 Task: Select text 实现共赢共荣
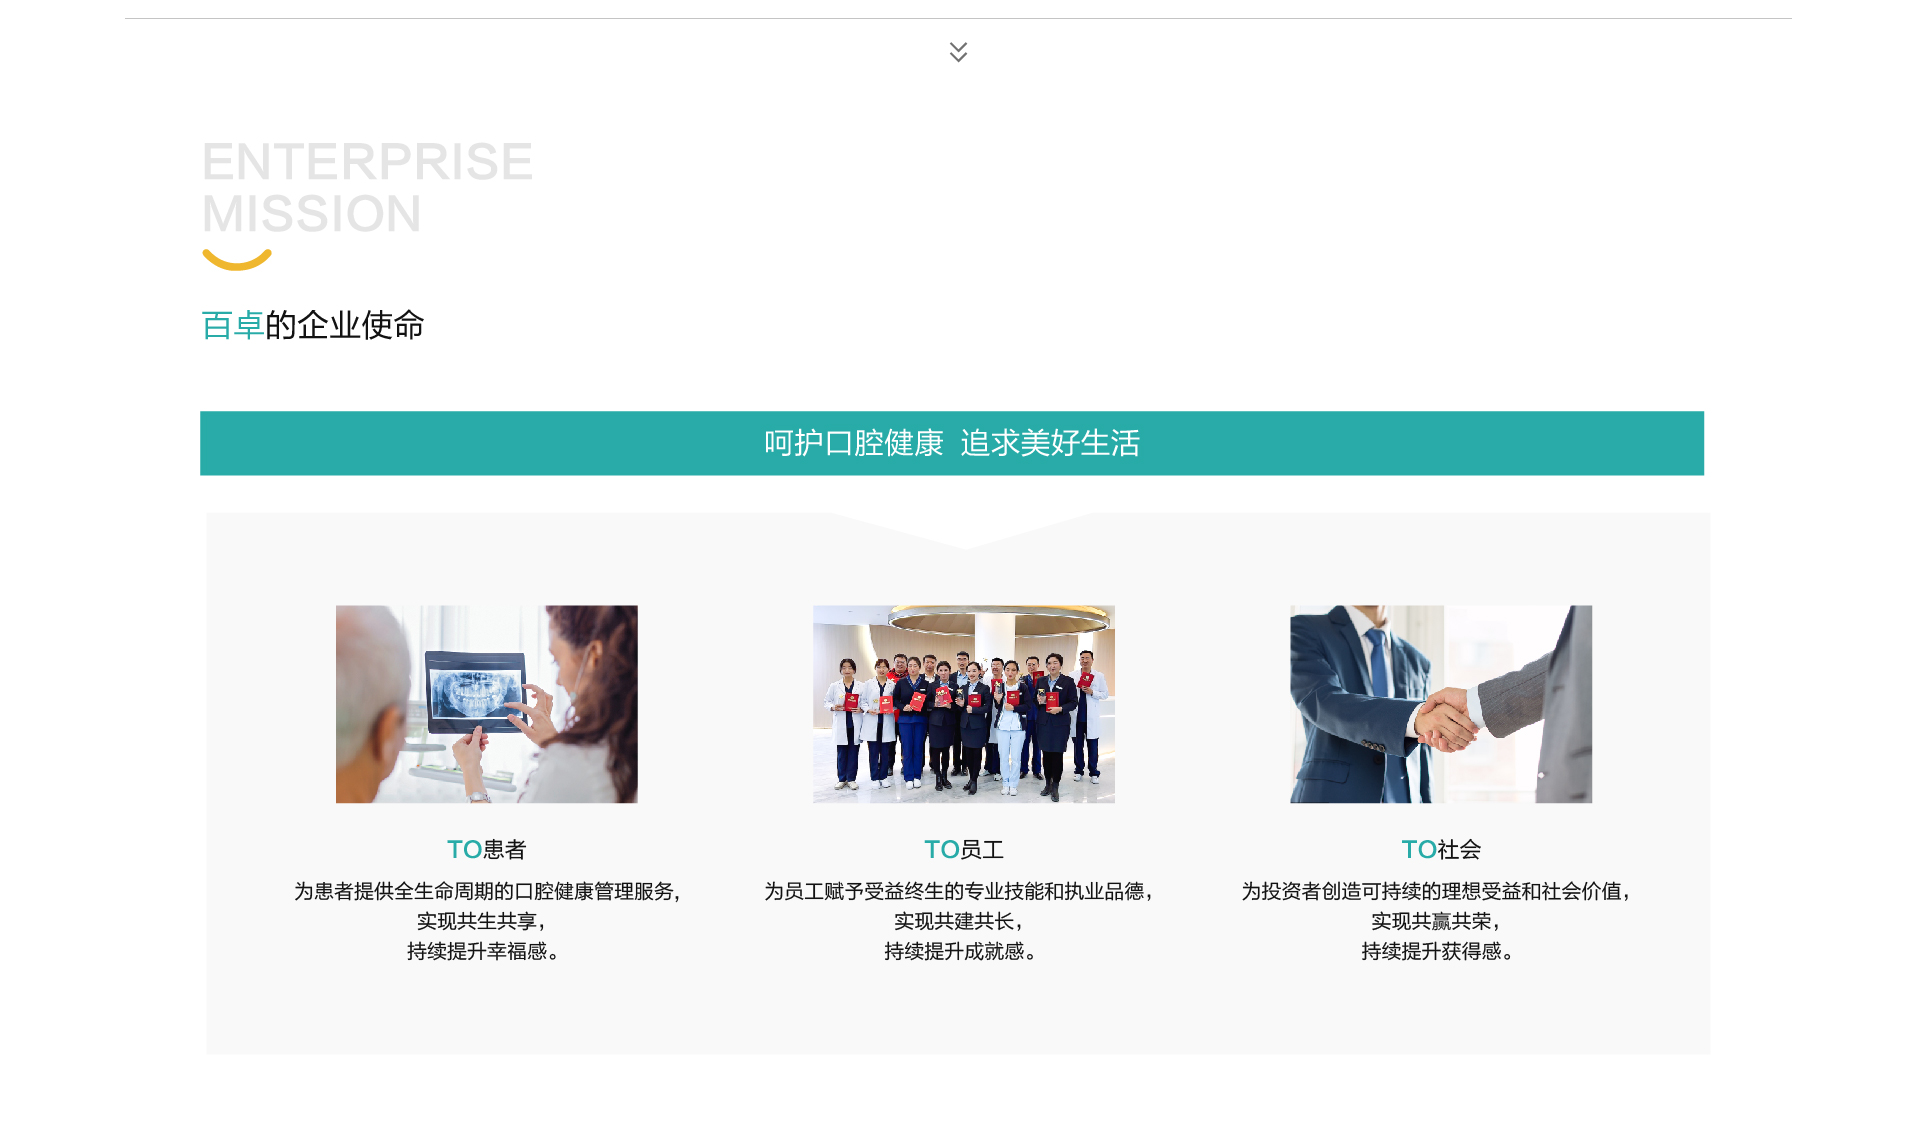click(x=1430, y=921)
